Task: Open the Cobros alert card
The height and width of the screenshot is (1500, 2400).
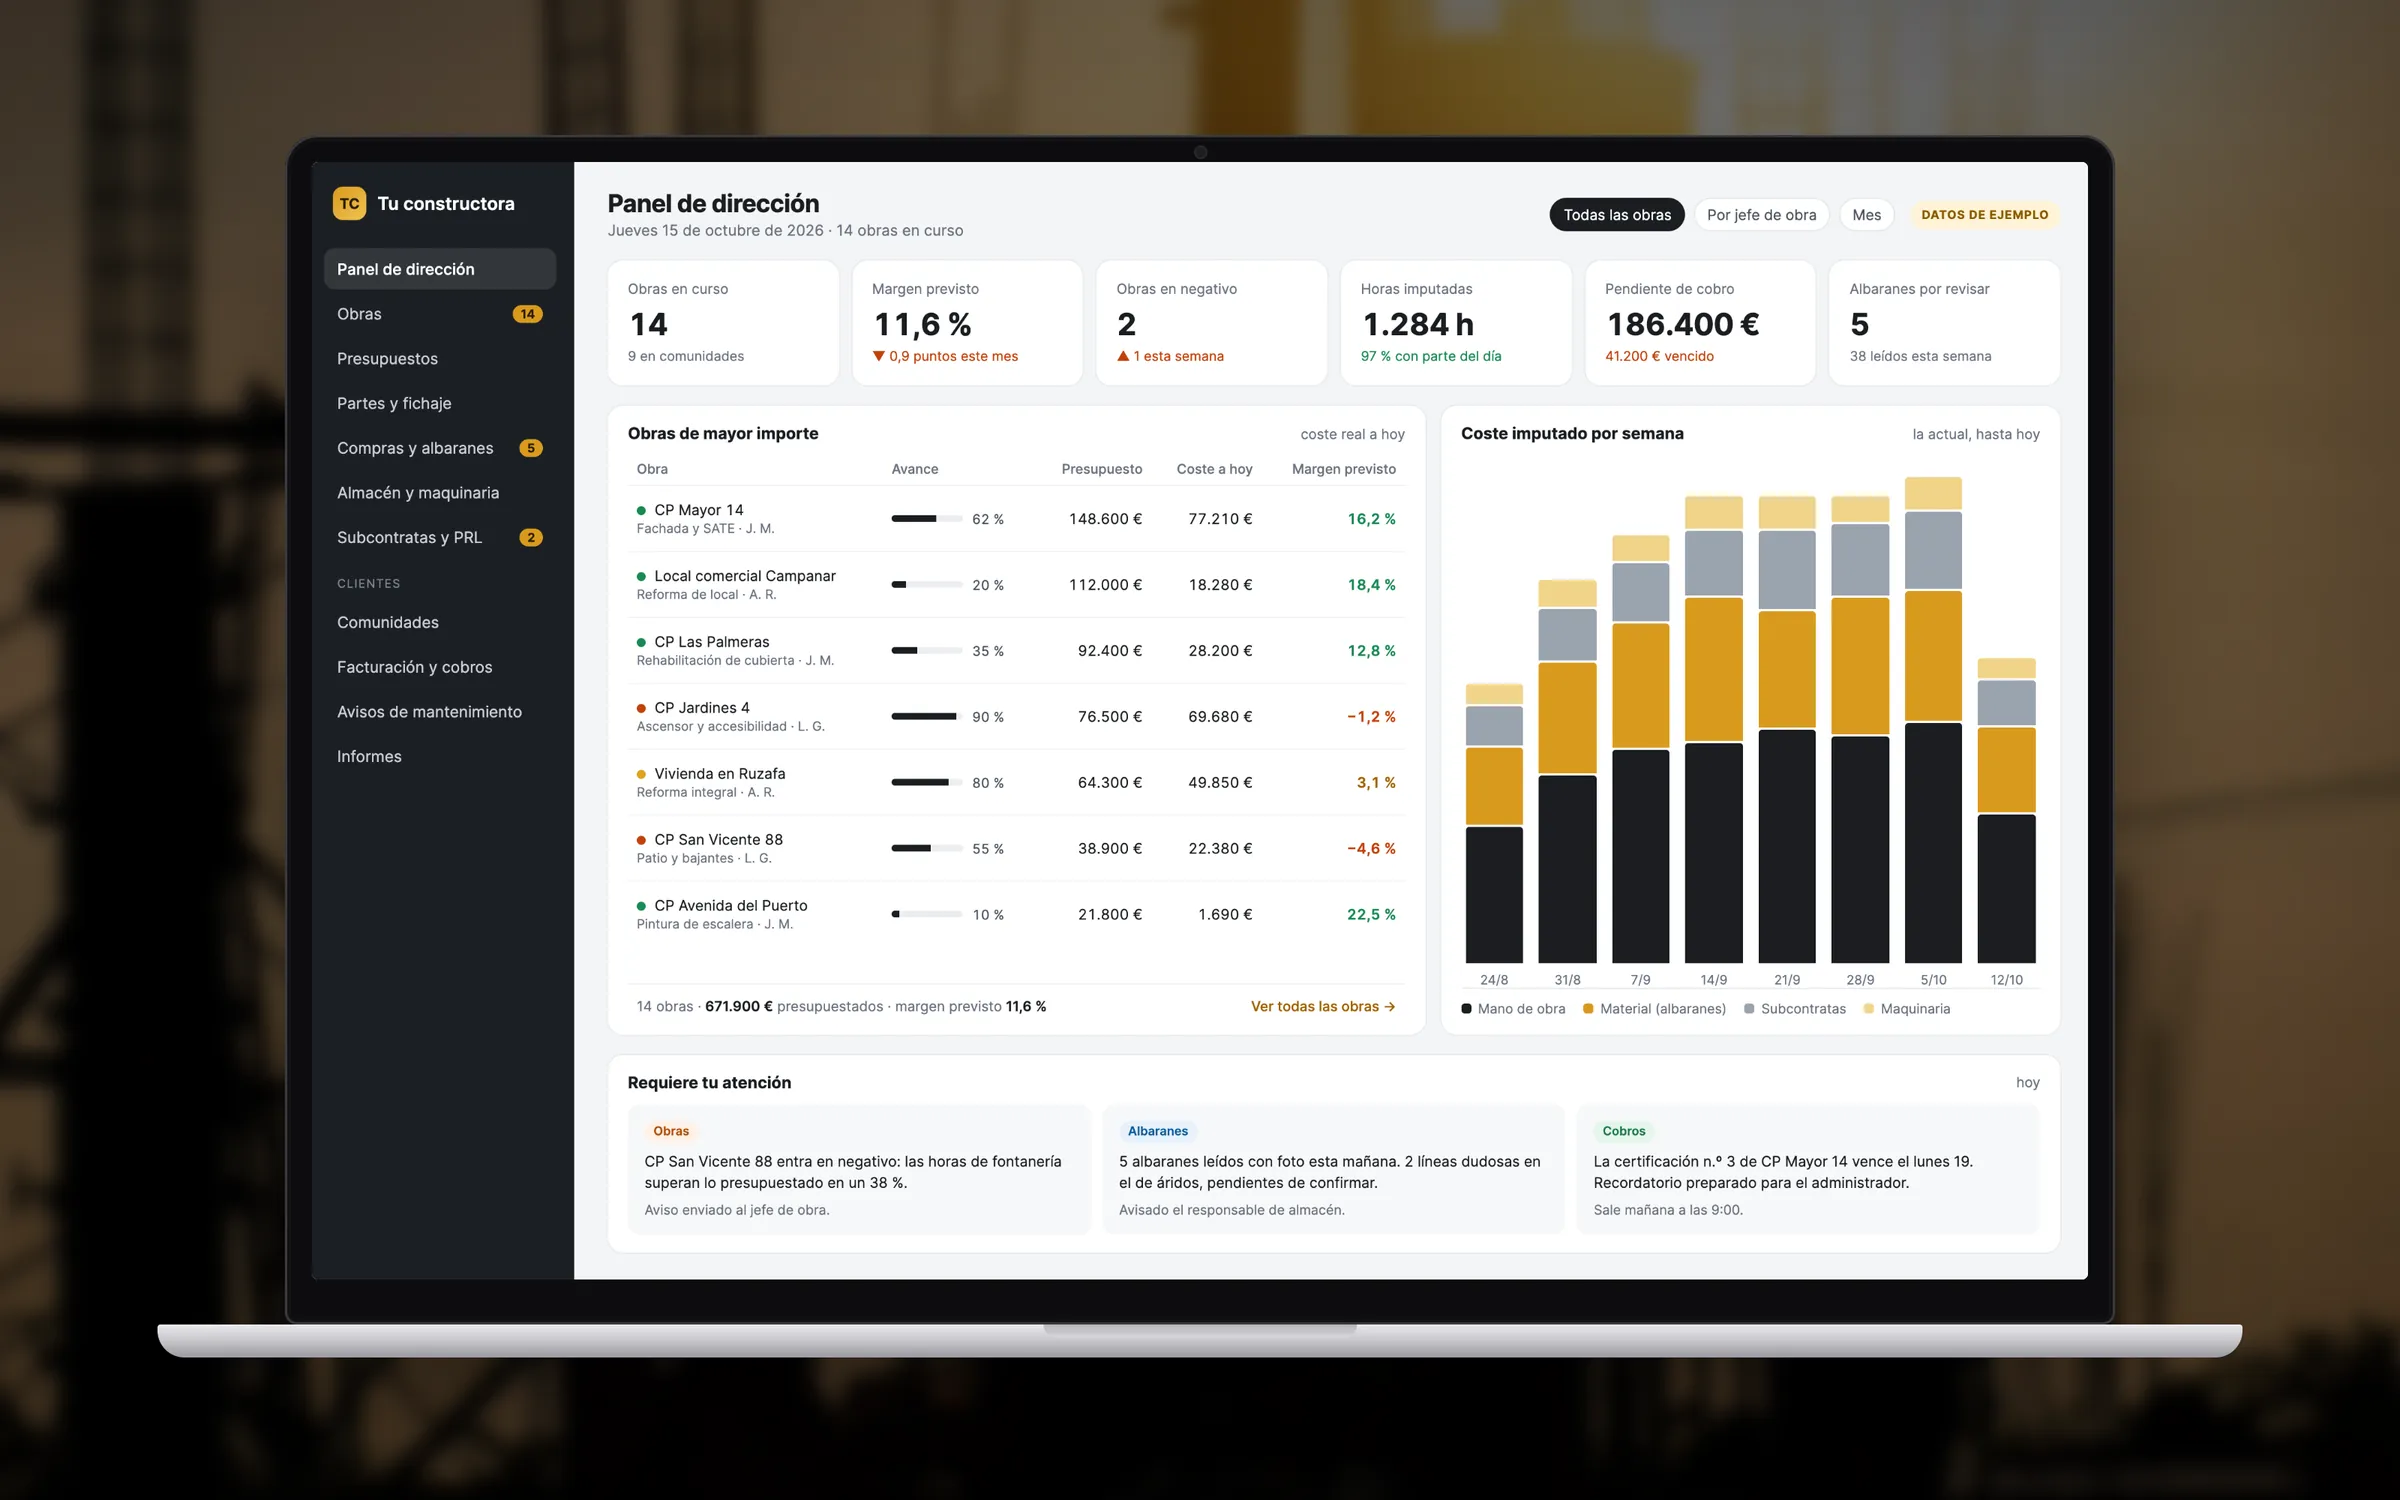Action: (x=1807, y=1169)
